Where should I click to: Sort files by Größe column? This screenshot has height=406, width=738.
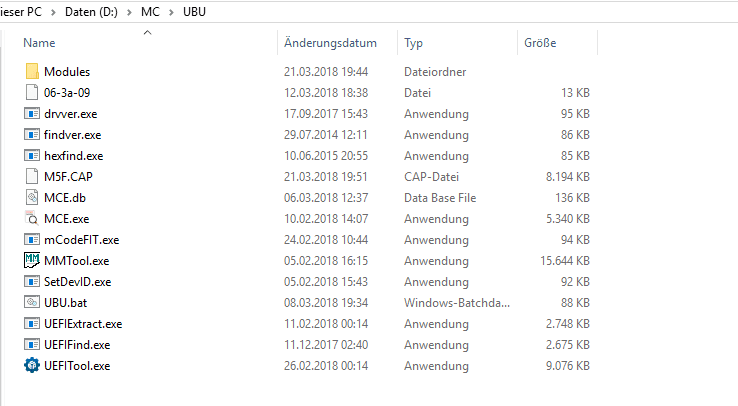(x=540, y=43)
